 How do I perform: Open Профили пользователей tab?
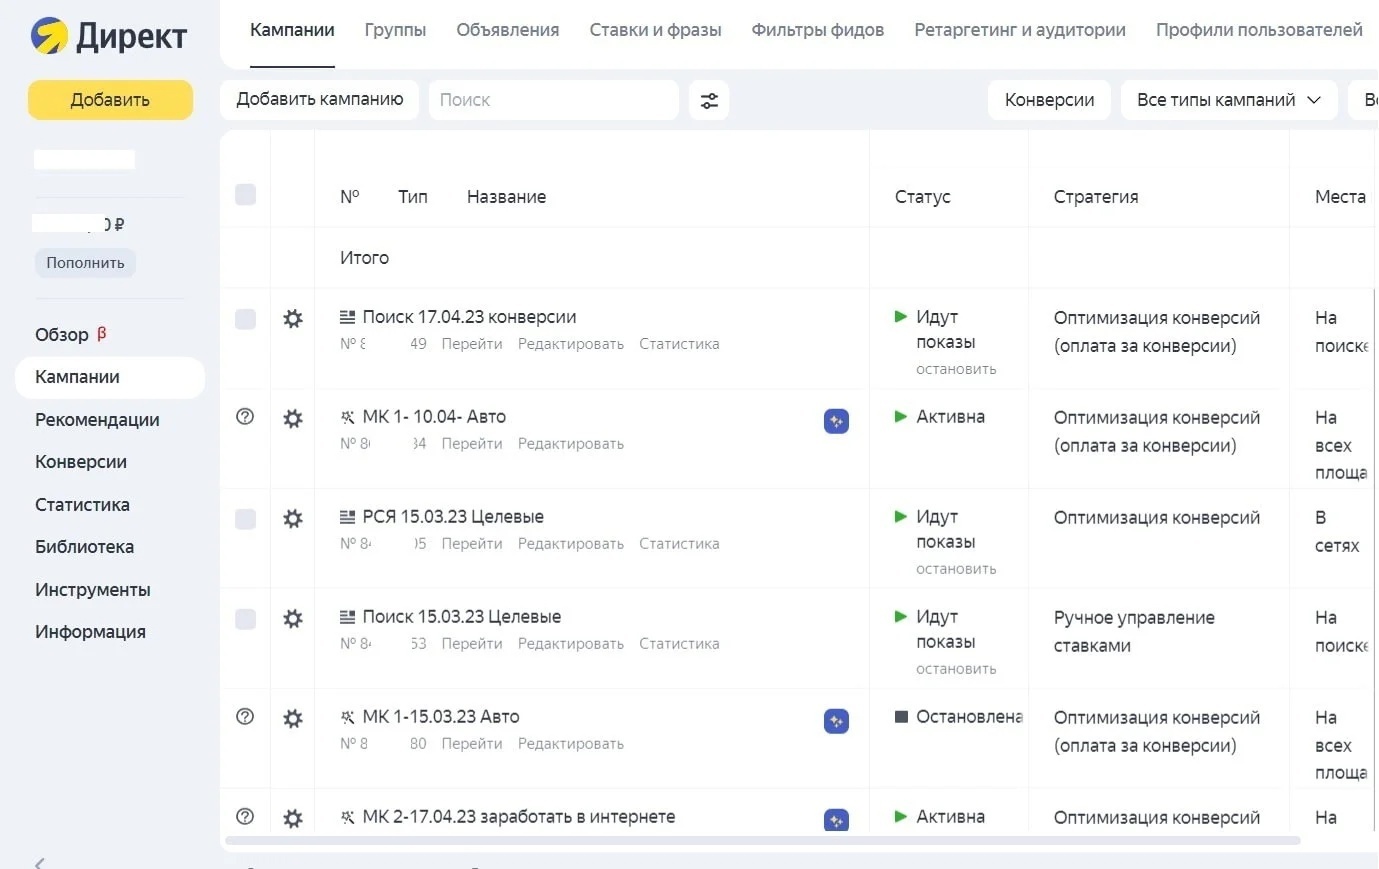(1259, 30)
